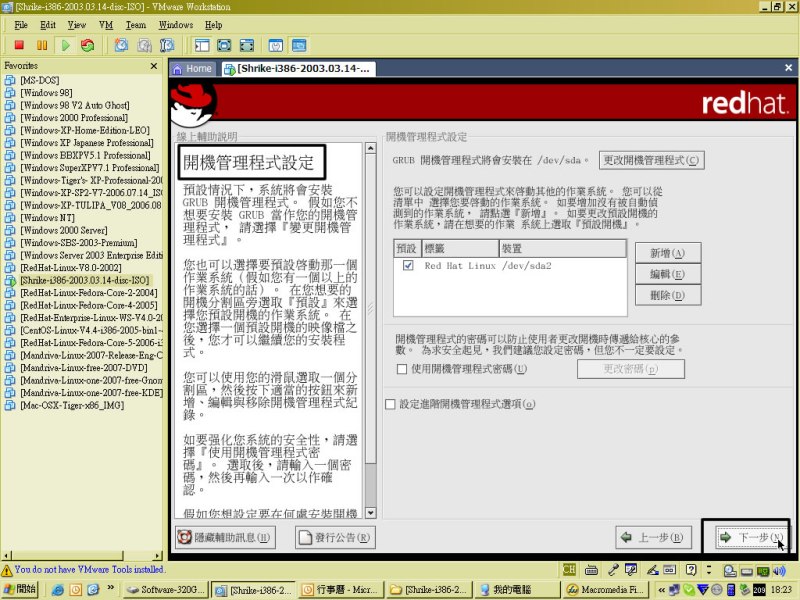Open the VM menu
Viewport: 800px width, 600px height.
point(104,24)
